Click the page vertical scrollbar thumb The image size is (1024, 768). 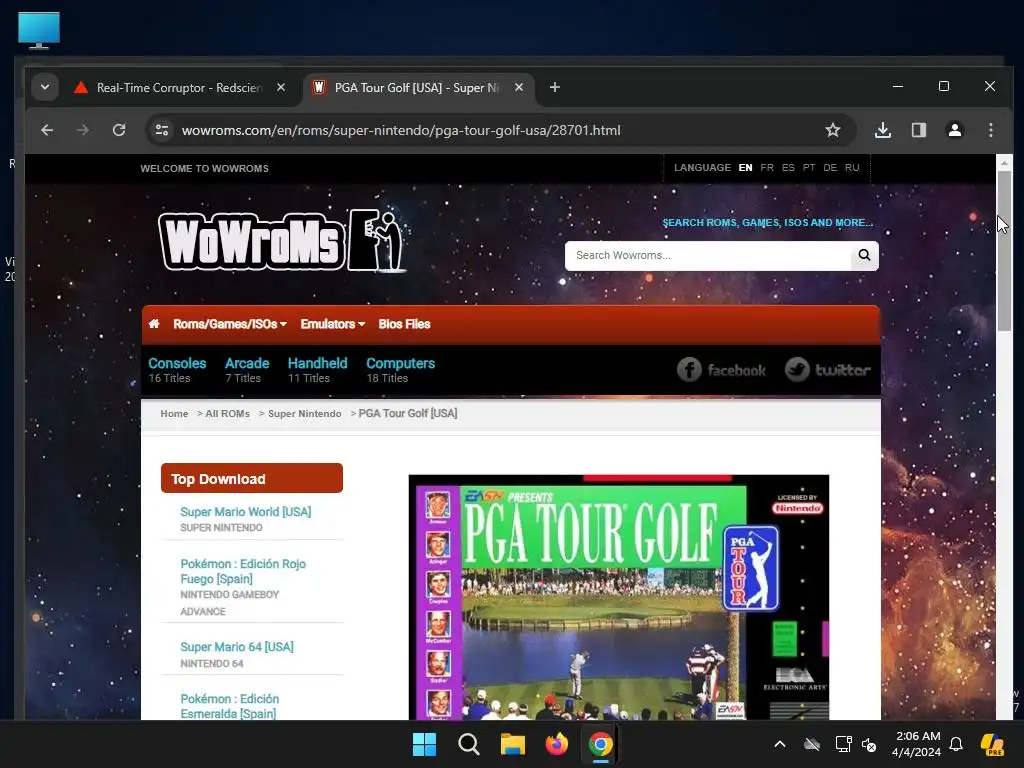pyautogui.click(x=1004, y=251)
